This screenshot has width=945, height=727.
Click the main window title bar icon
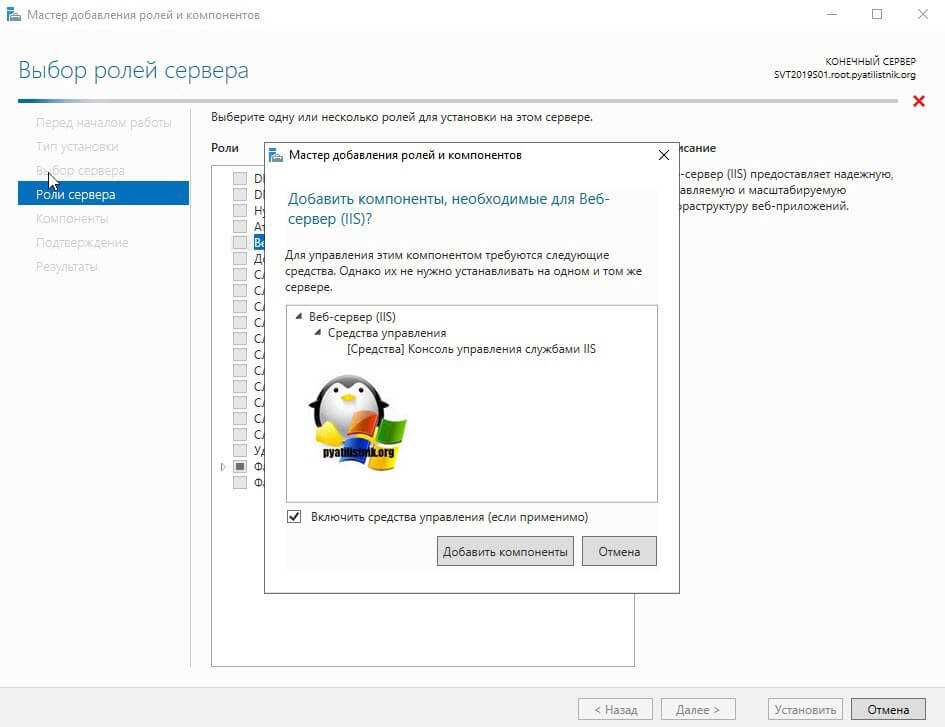[x=13, y=14]
